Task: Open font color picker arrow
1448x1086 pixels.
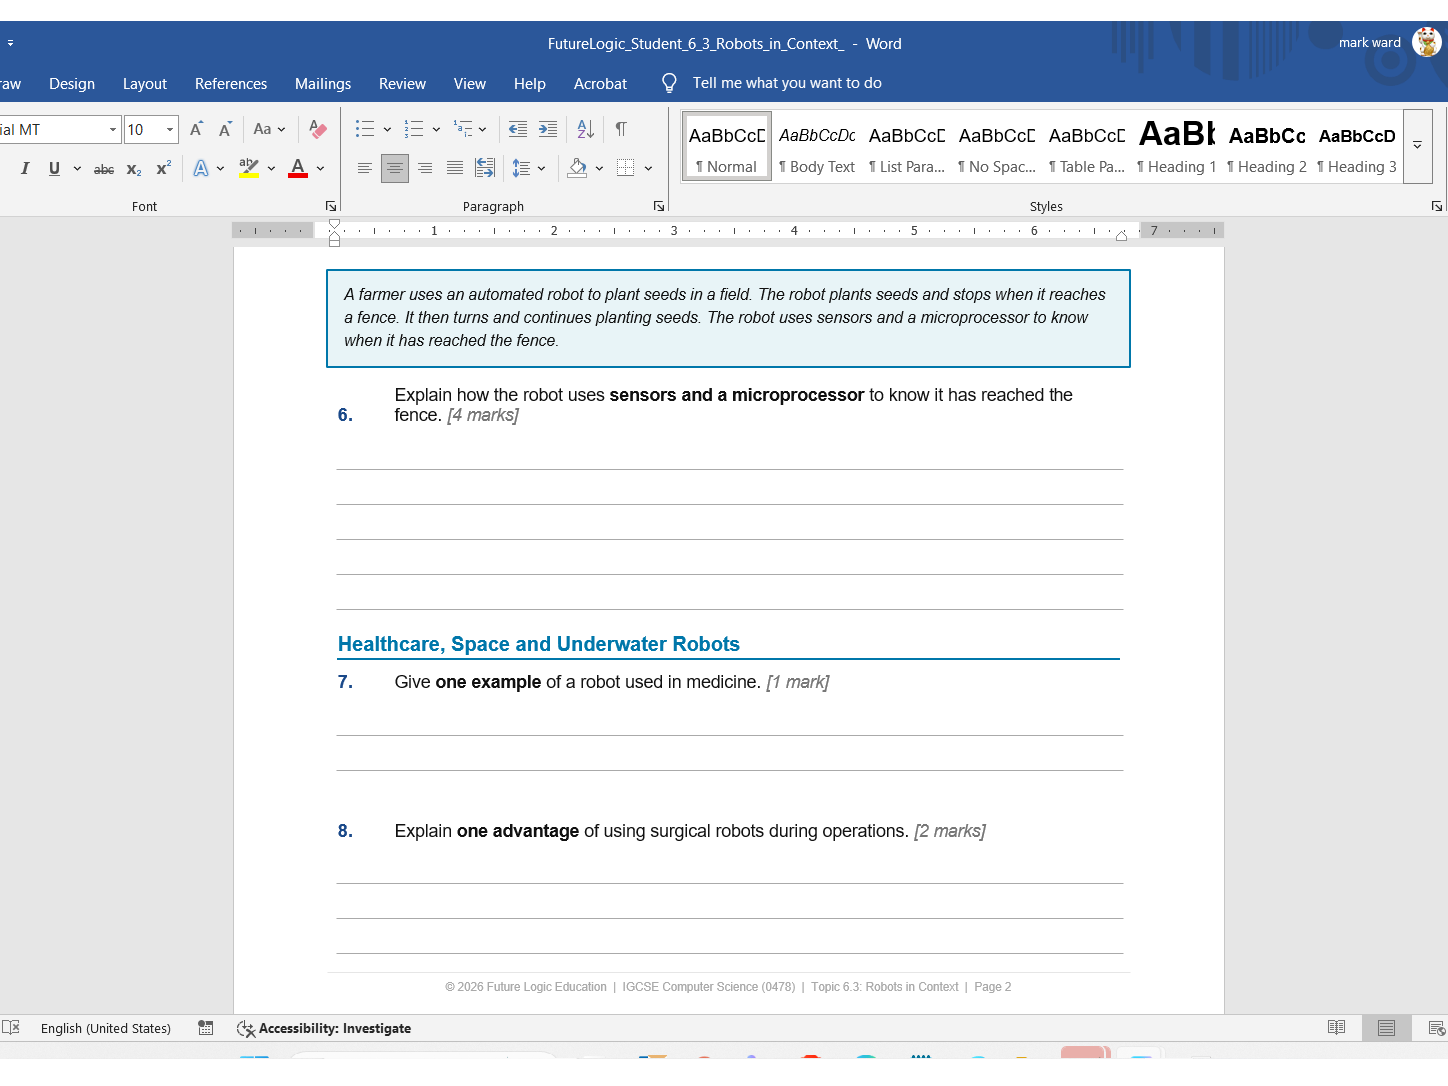Action: pyautogui.click(x=320, y=168)
